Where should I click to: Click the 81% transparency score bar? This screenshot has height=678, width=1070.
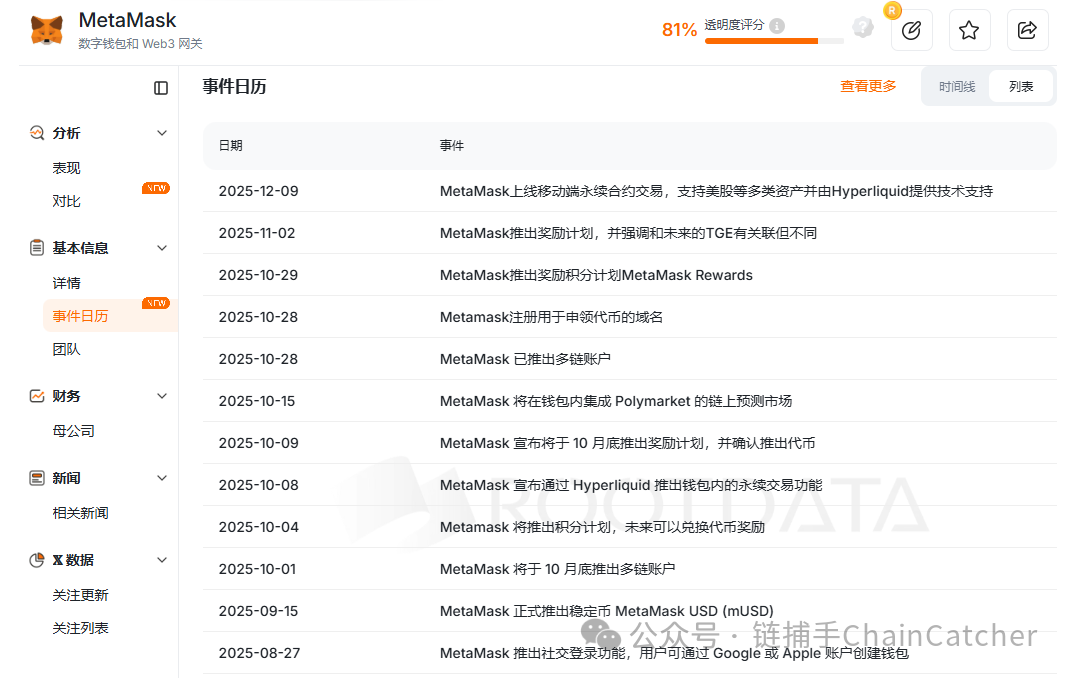[775, 38]
